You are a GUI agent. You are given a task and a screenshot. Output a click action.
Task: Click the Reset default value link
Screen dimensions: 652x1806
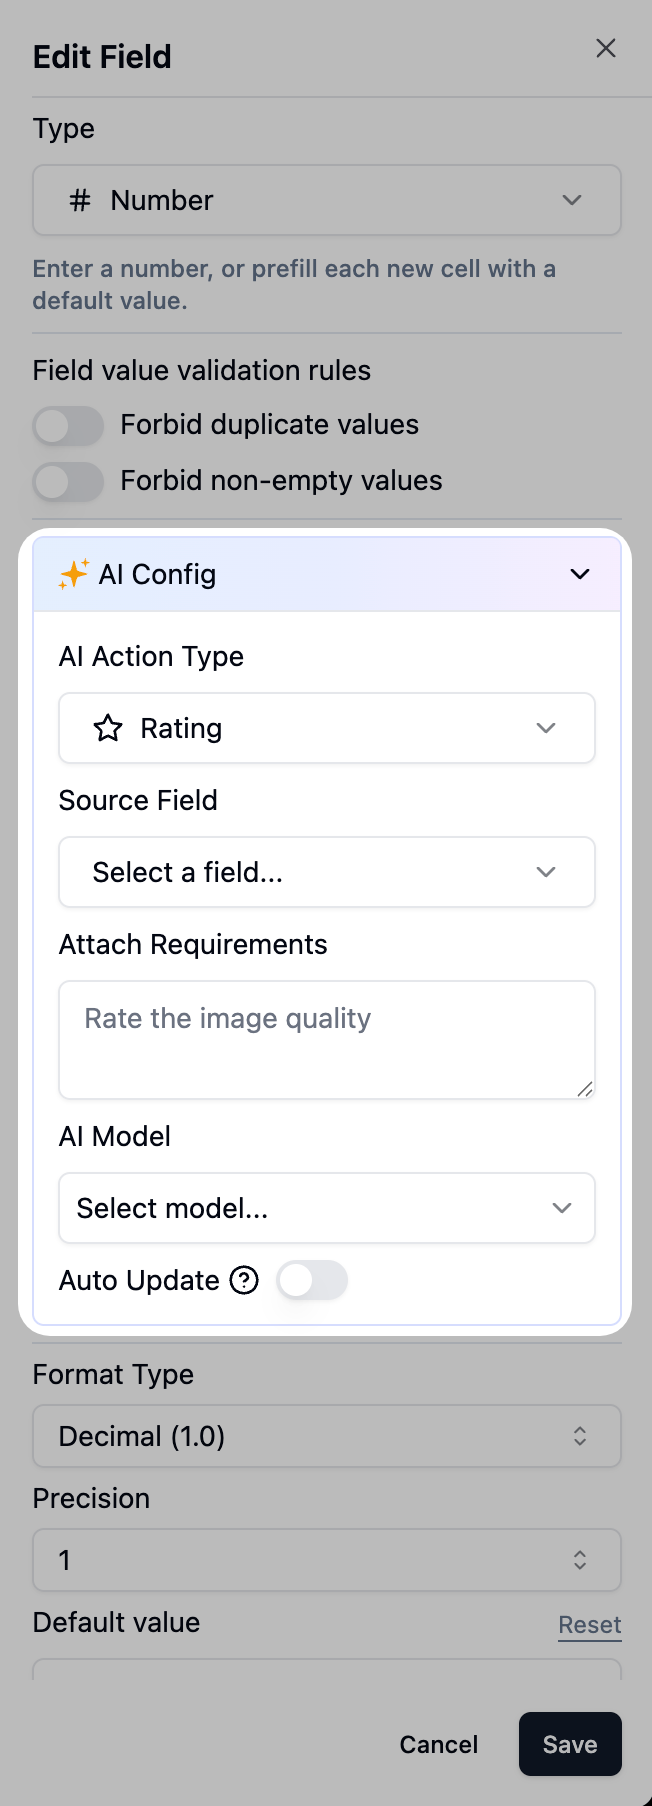(x=590, y=1625)
